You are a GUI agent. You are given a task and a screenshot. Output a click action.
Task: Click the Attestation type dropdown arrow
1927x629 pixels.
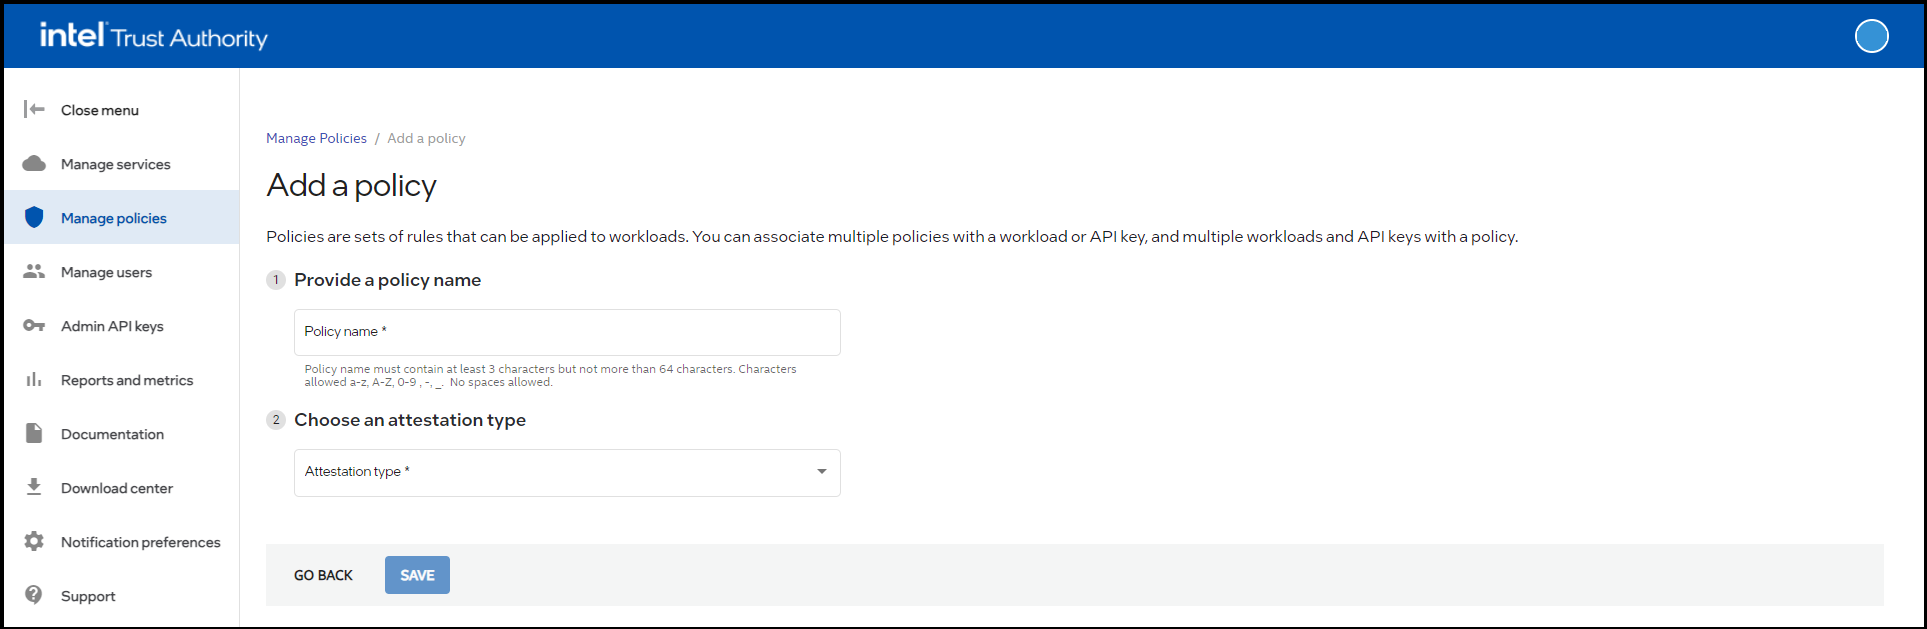pyautogui.click(x=822, y=472)
